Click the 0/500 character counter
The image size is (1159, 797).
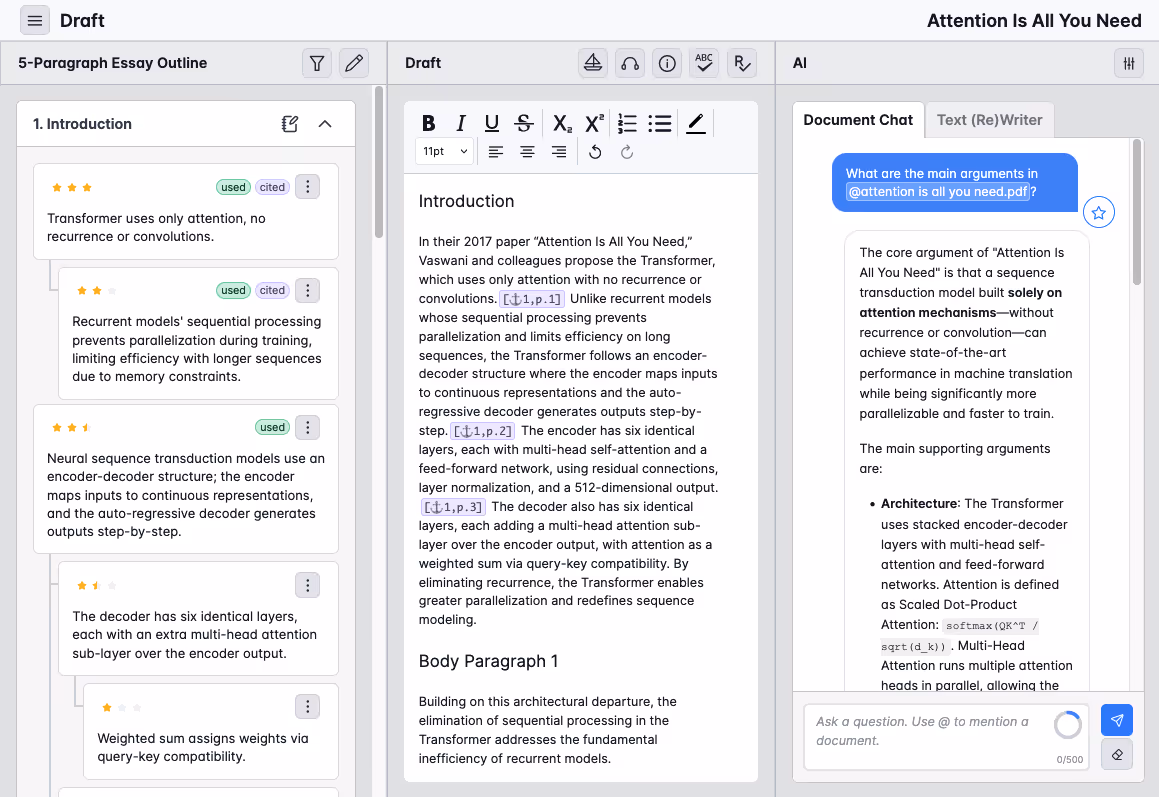[1069, 759]
